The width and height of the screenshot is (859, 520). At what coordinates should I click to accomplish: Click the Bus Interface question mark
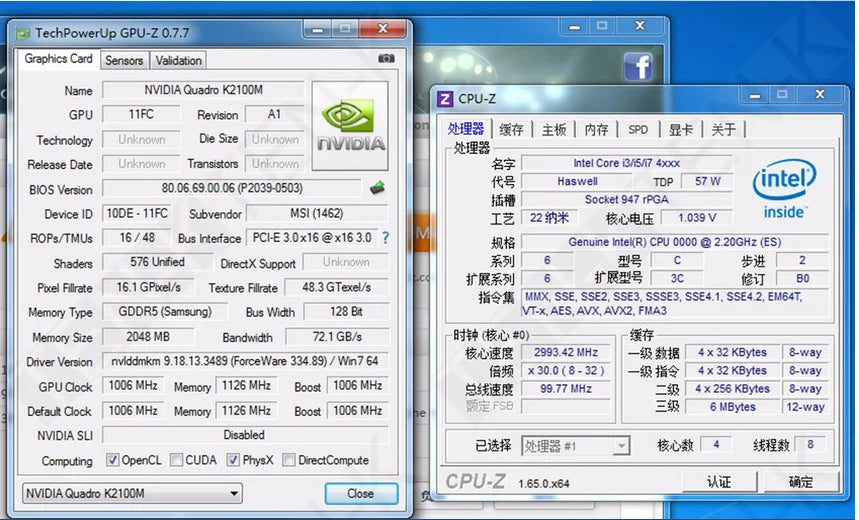[386, 237]
